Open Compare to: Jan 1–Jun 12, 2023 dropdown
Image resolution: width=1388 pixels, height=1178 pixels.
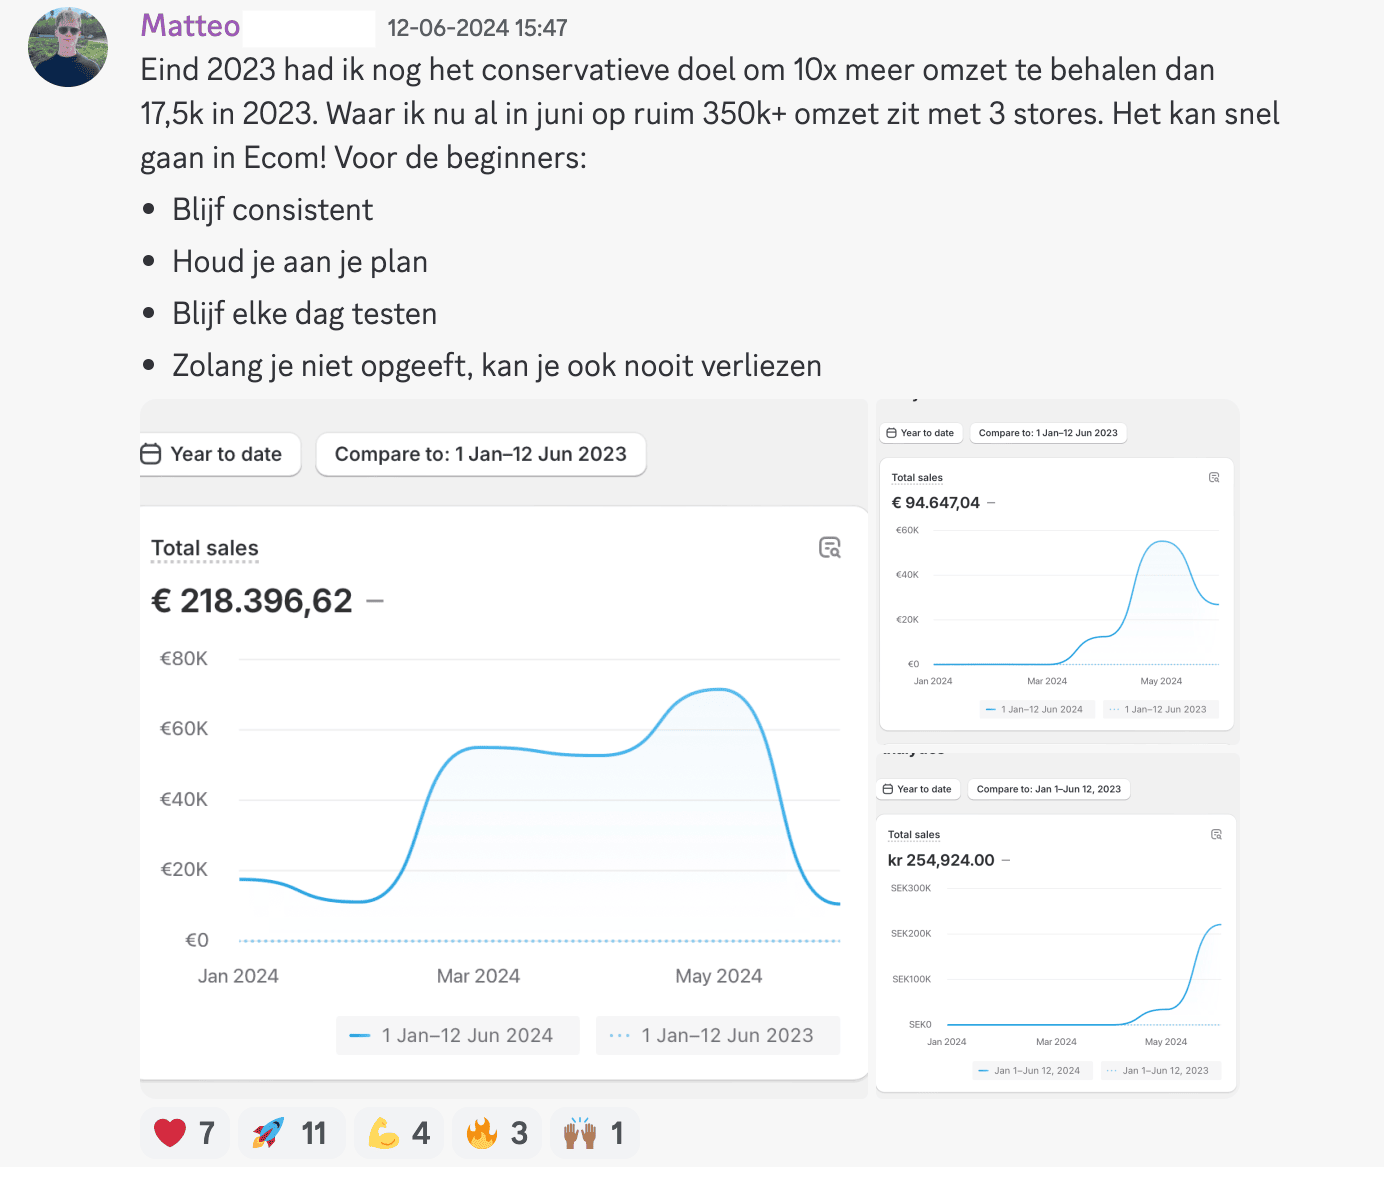pyautogui.click(x=1048, y=789)
